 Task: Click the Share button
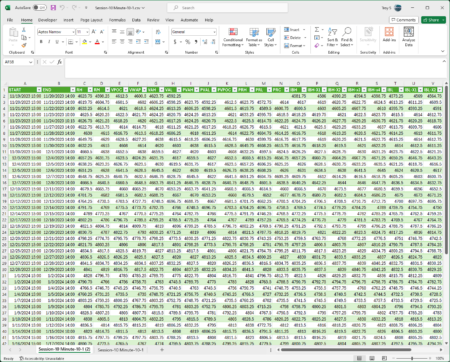click(433, 20)
